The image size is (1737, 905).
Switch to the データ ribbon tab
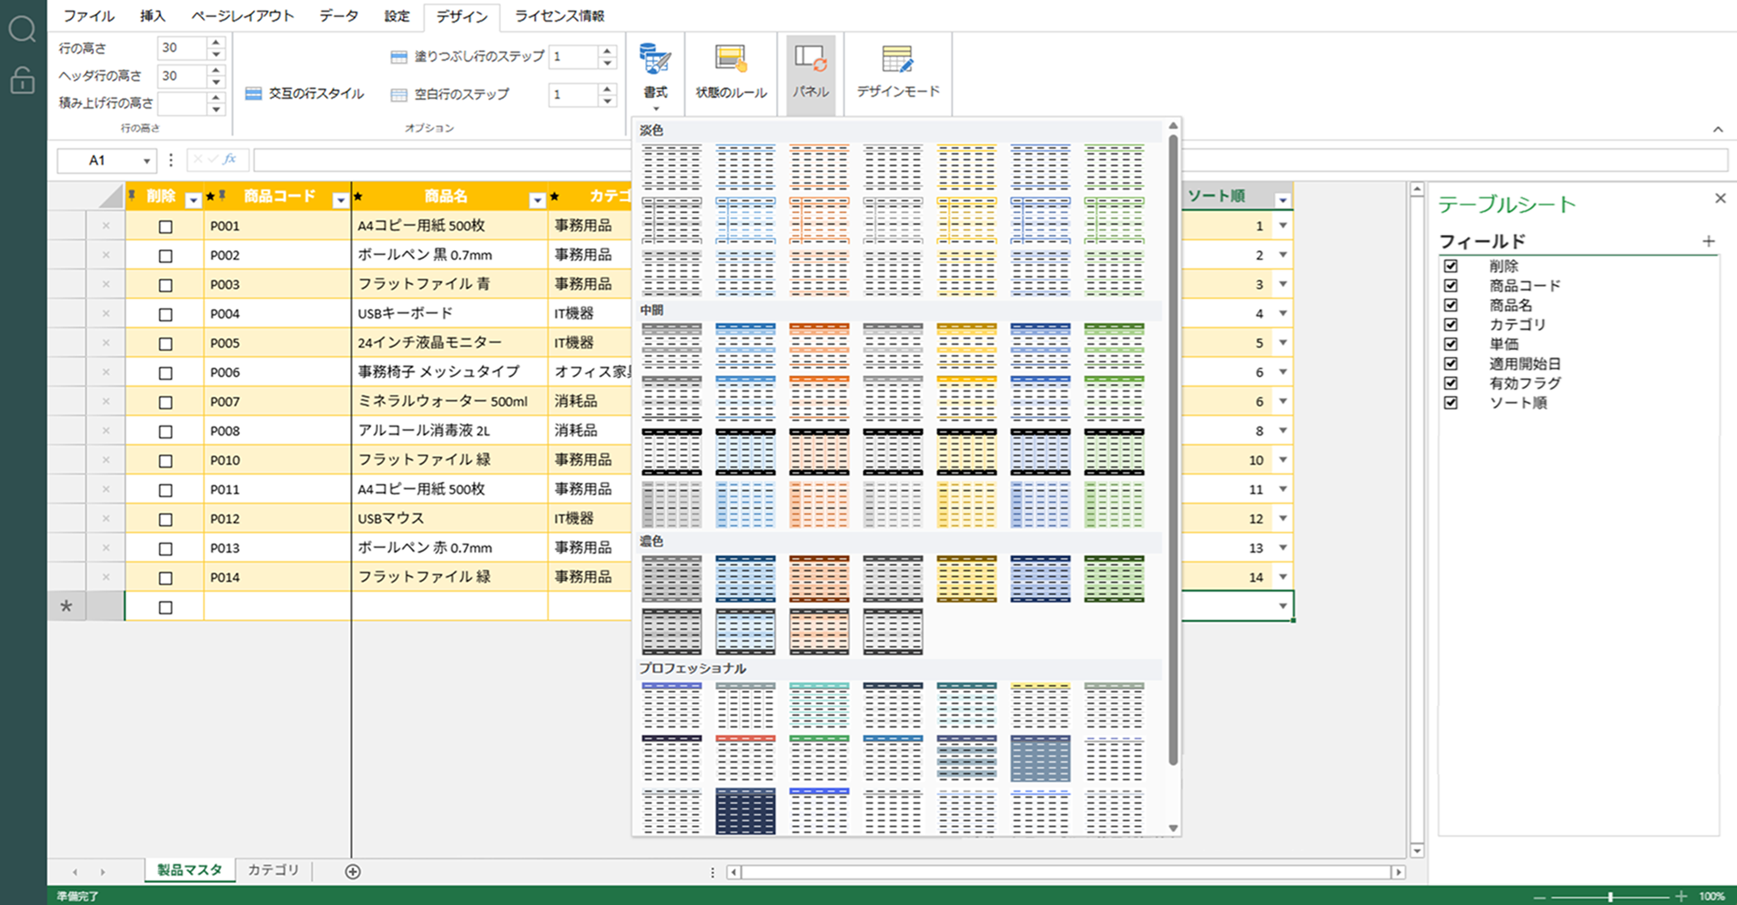point(339,16)
